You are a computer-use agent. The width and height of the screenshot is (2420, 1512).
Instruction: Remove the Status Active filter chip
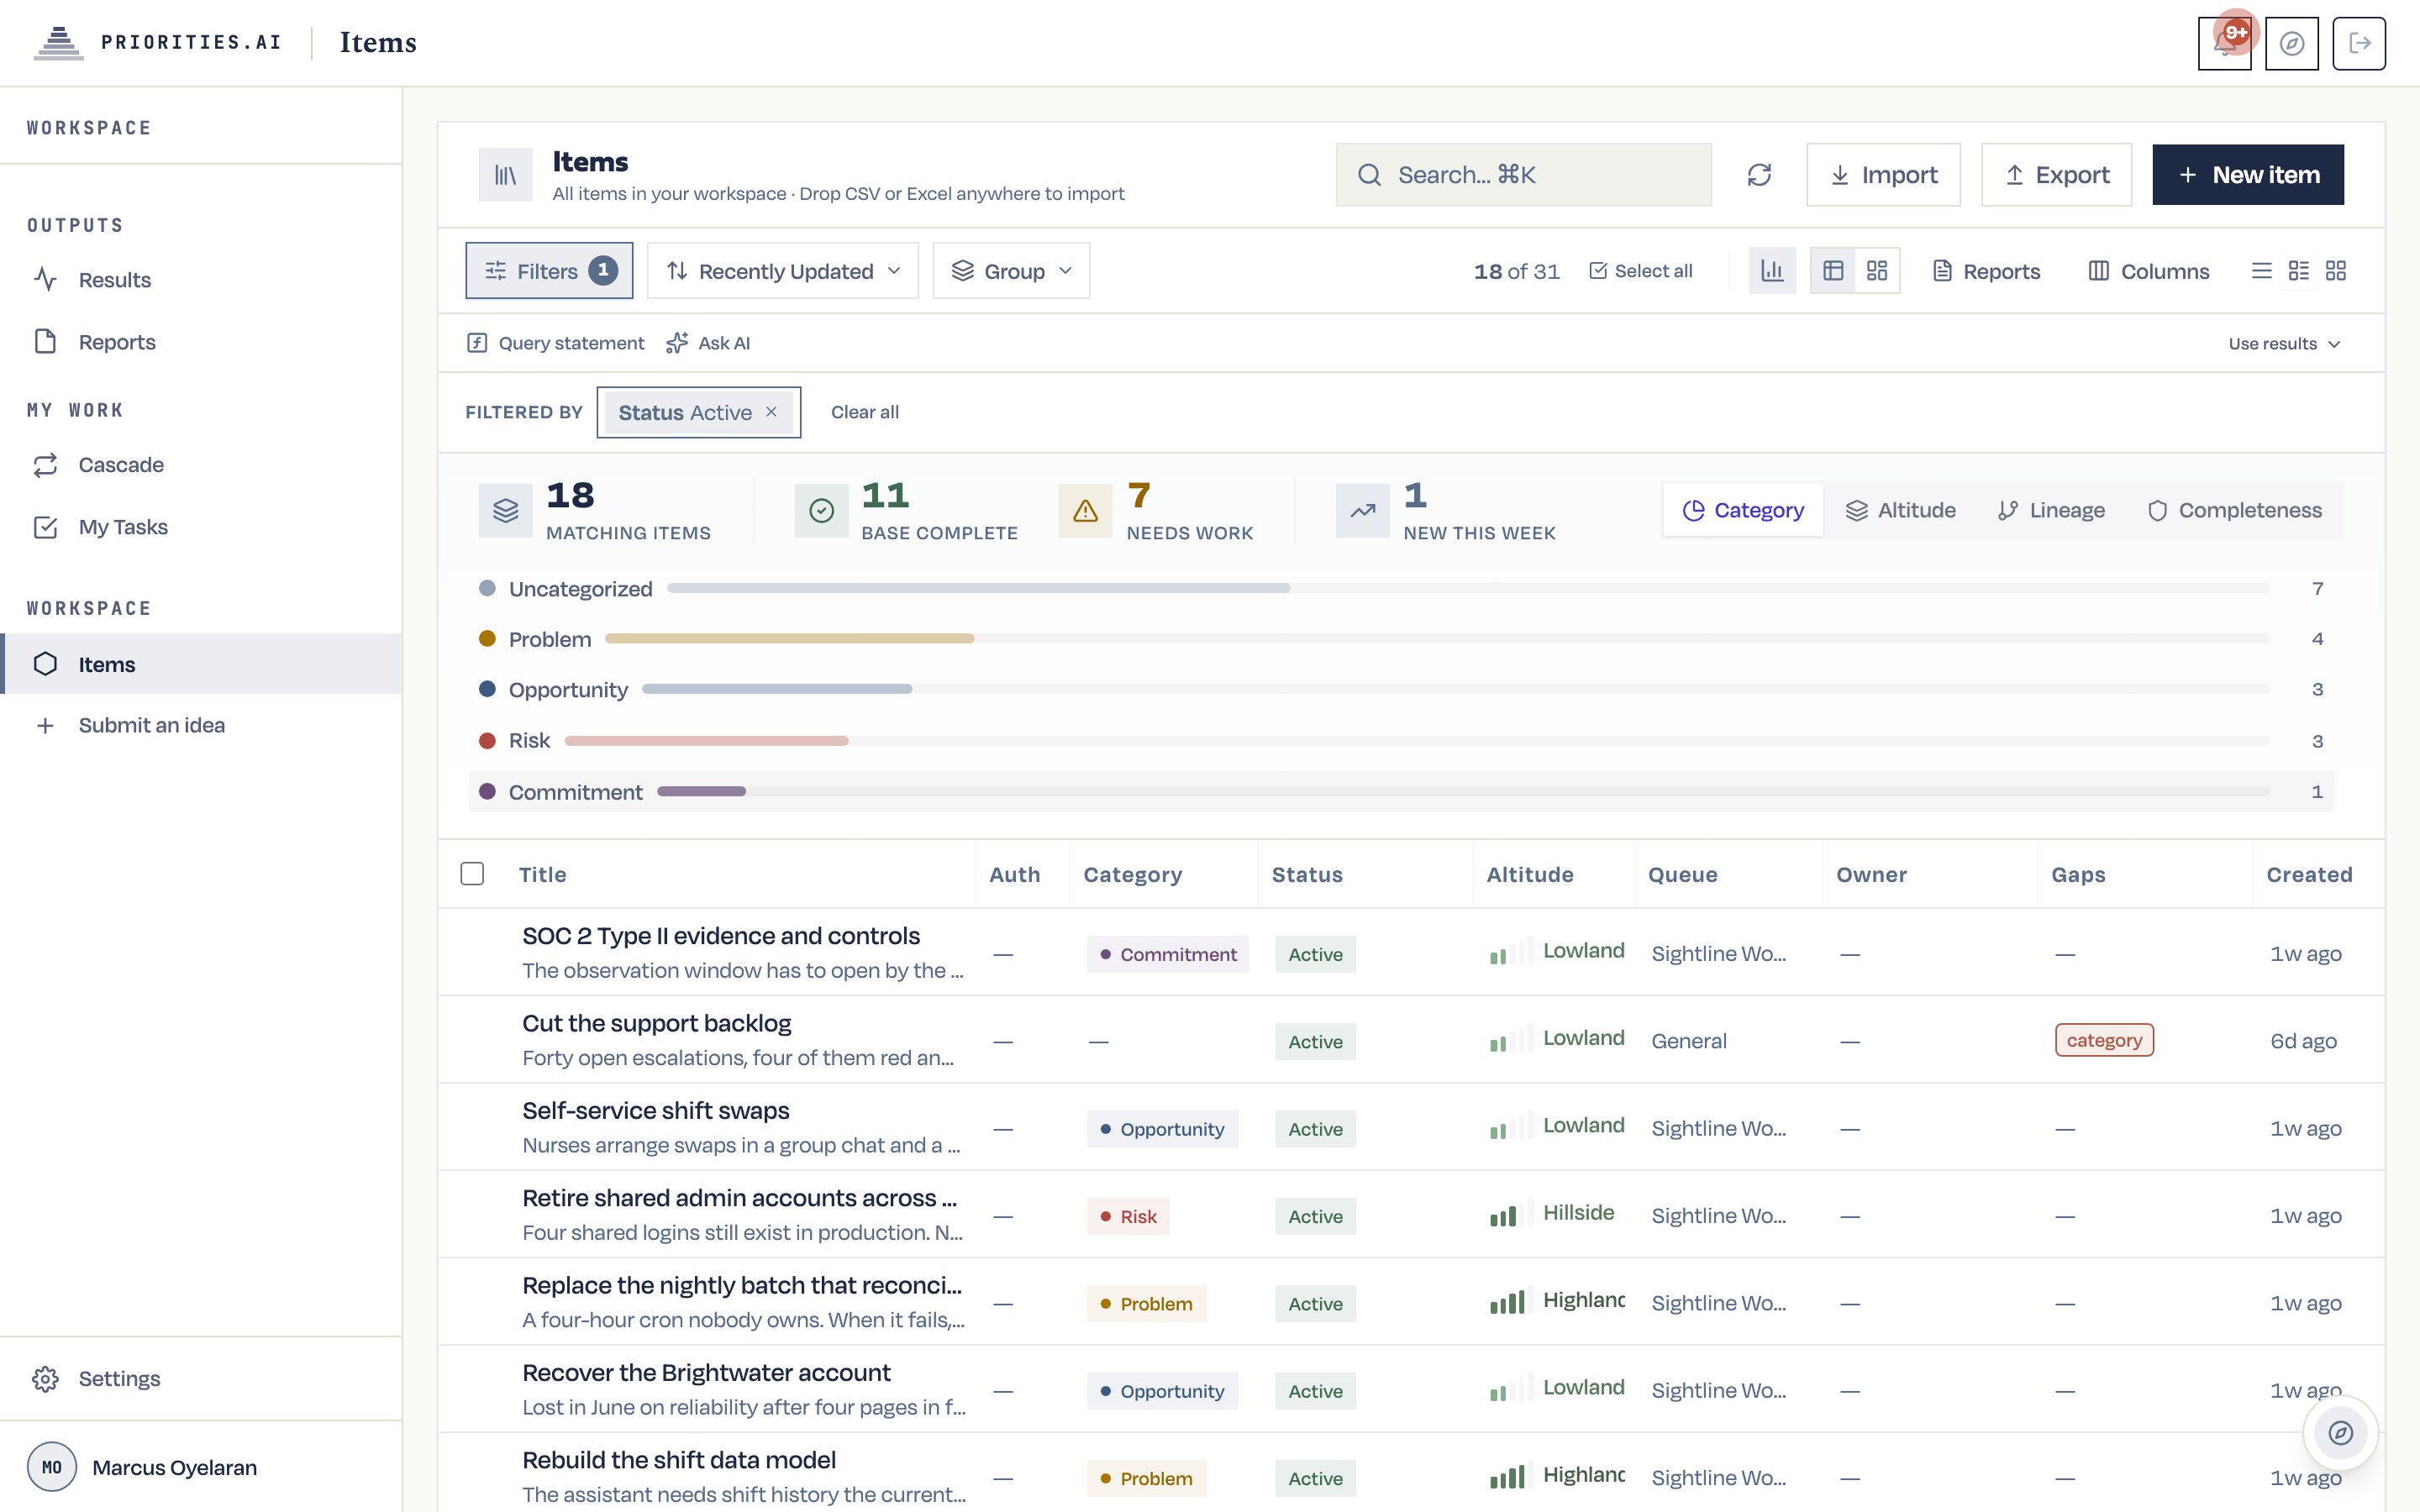click(771, 412)
